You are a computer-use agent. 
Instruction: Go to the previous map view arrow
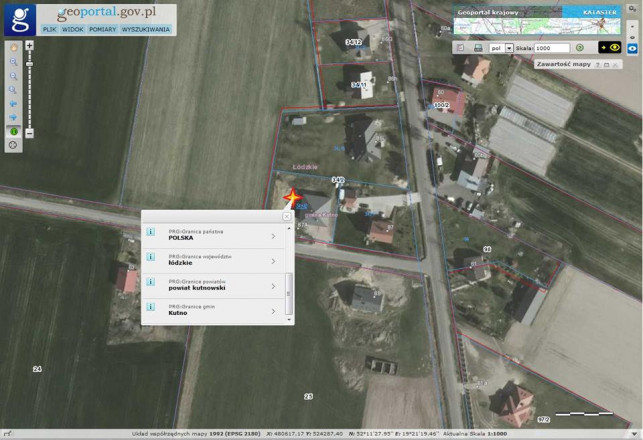click(x=14, y=104)
